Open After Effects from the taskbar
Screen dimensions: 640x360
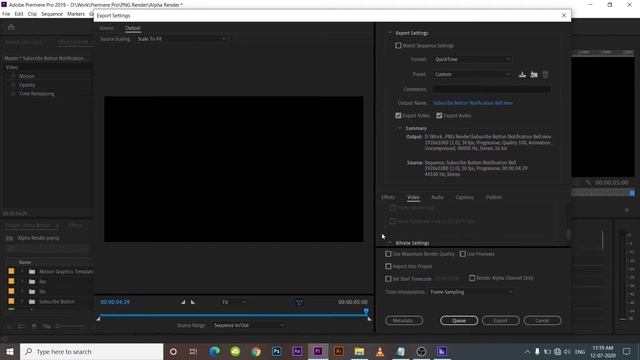(x=297, y=351)
